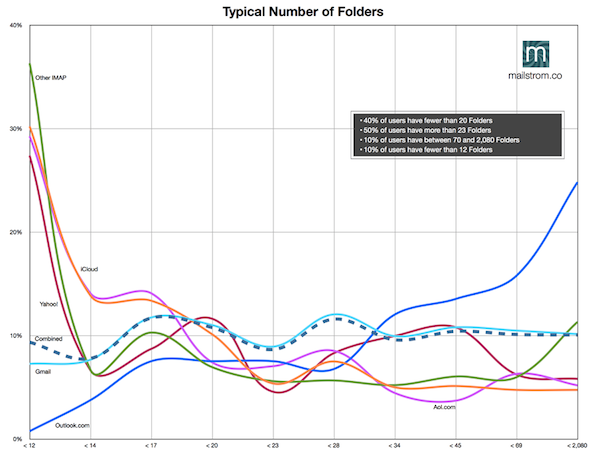Image resolution: width=600 pixels, height=458 pixels.
Task: Click the 20% y-axis label
Action: click(16, 232)
